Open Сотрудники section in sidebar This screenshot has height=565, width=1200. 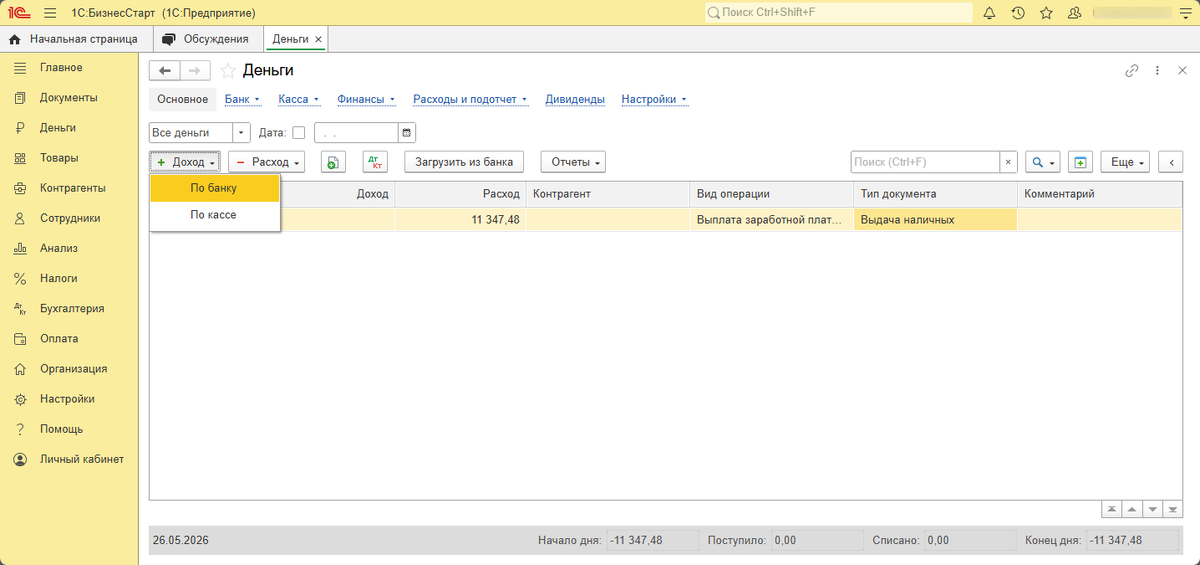pos(69,218)
